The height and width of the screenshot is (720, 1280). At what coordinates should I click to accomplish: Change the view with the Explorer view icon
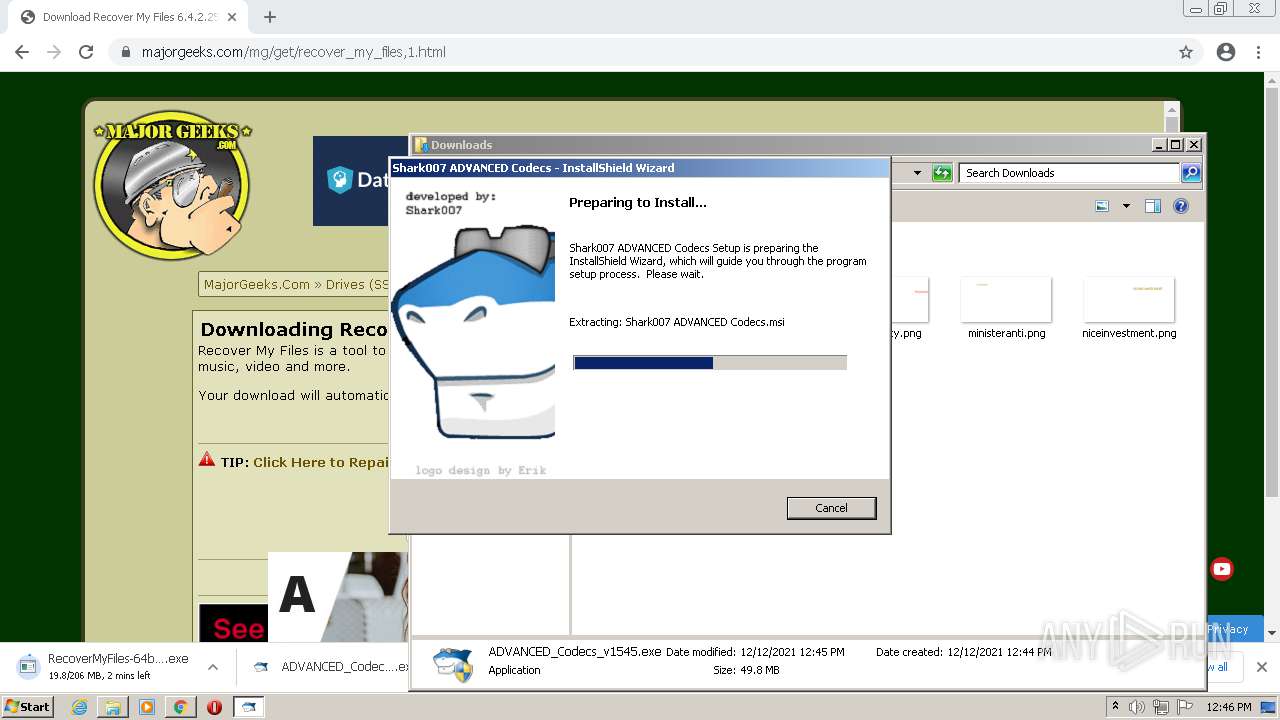(x=1102, y=206)
